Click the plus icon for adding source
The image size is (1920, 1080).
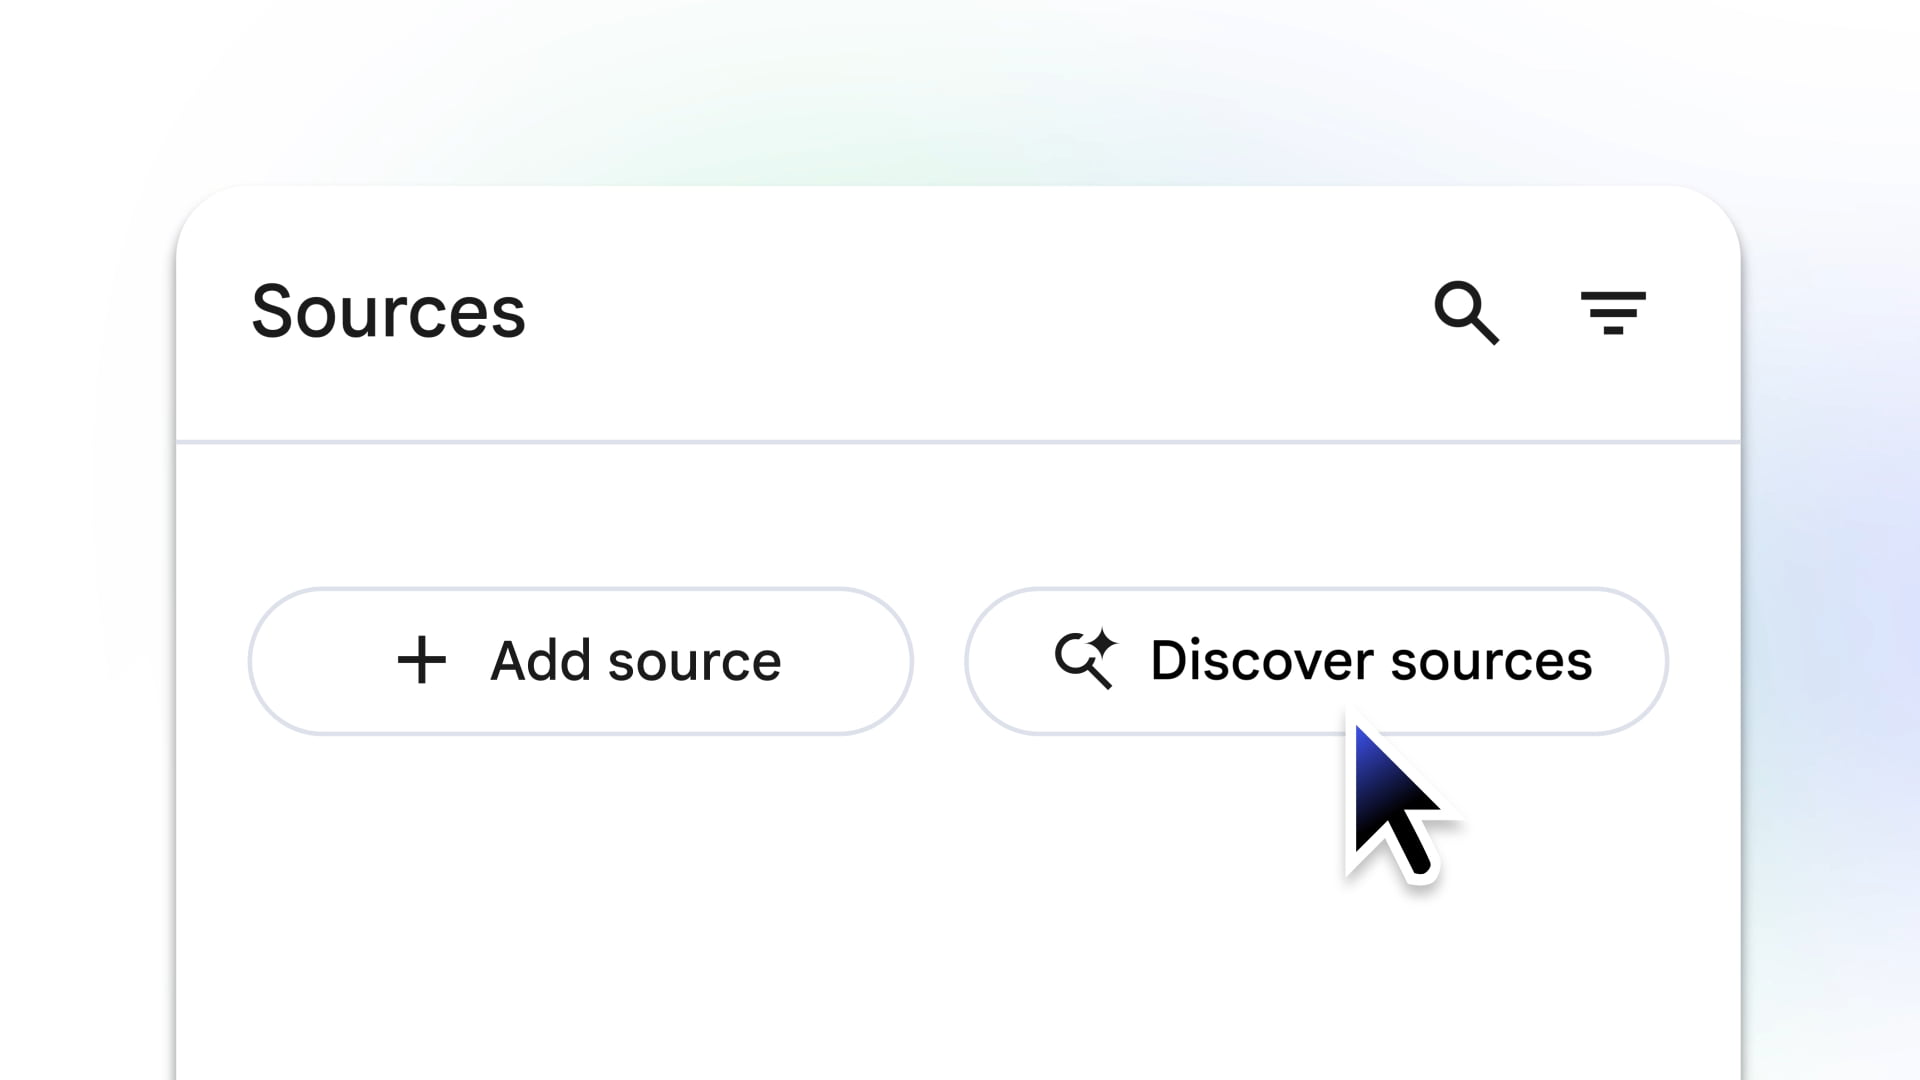click(x=421, y=661)
